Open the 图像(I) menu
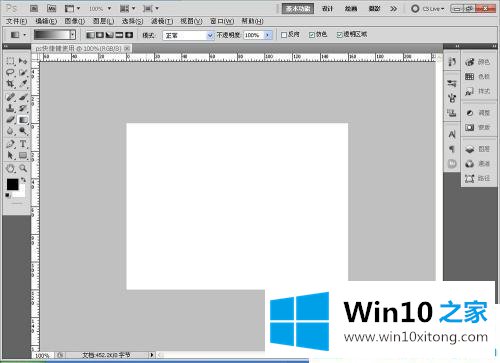Image resolution: width=500 pixels, height=363 pixels. (x=75, y=21)
